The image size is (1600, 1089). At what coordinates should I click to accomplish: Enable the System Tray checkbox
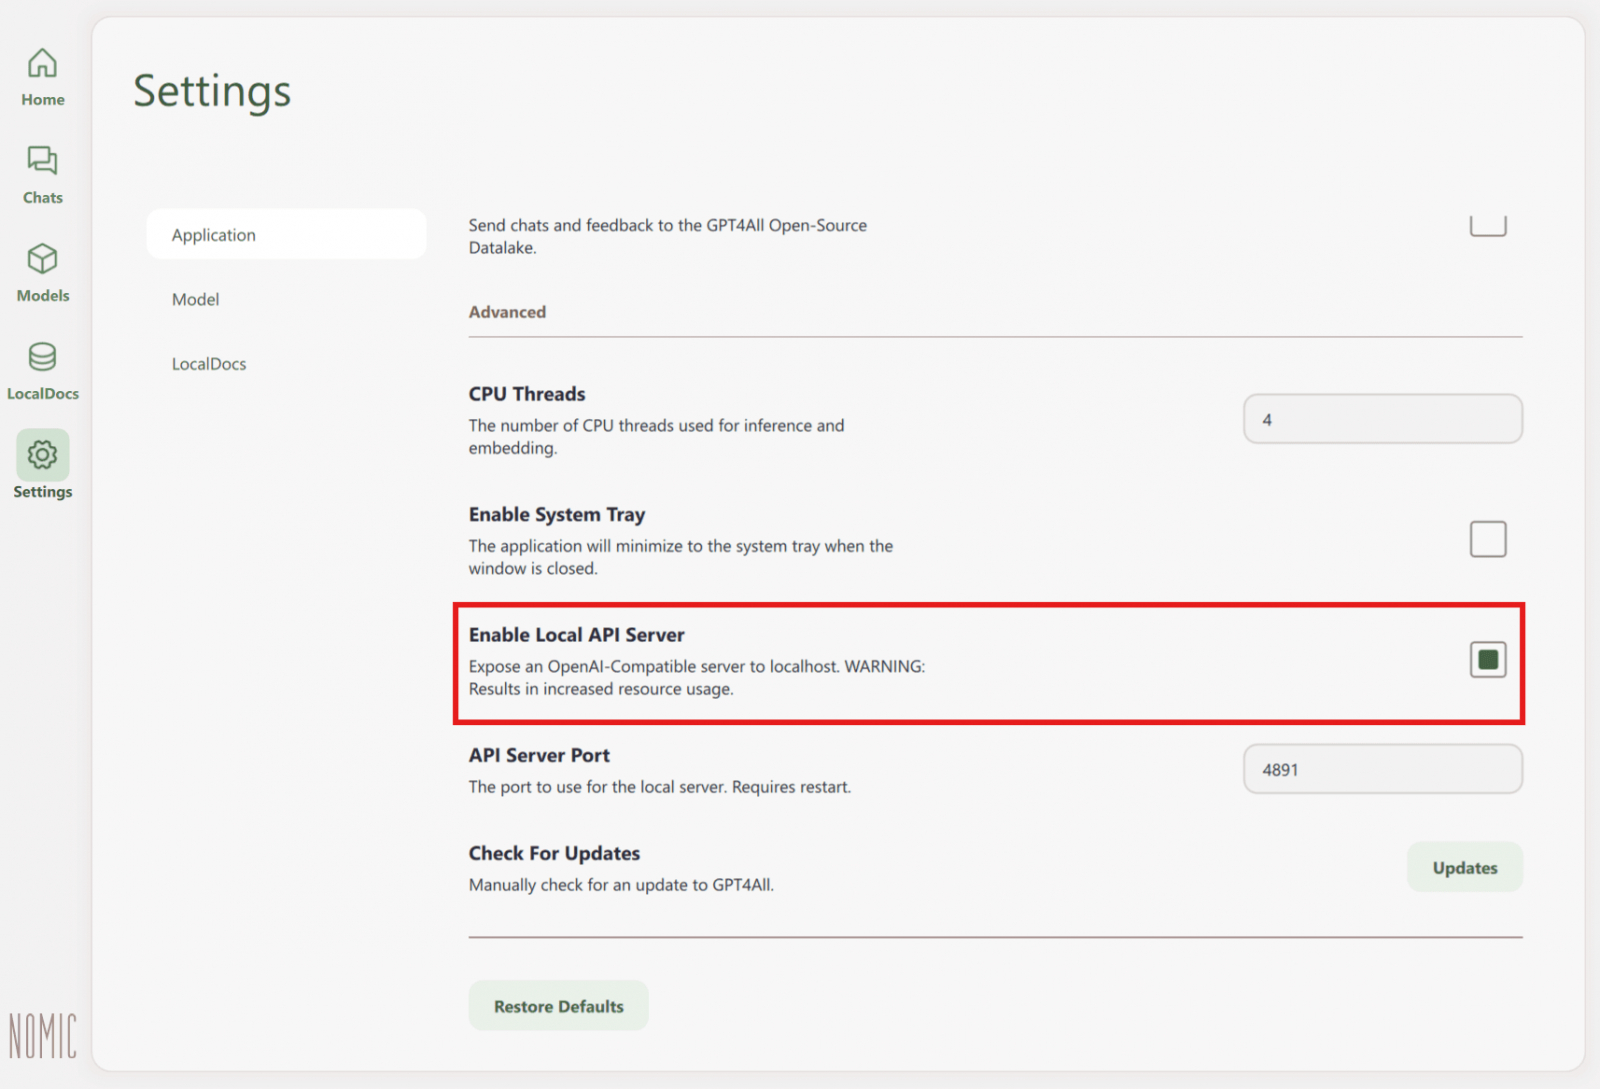[1487, 539]
